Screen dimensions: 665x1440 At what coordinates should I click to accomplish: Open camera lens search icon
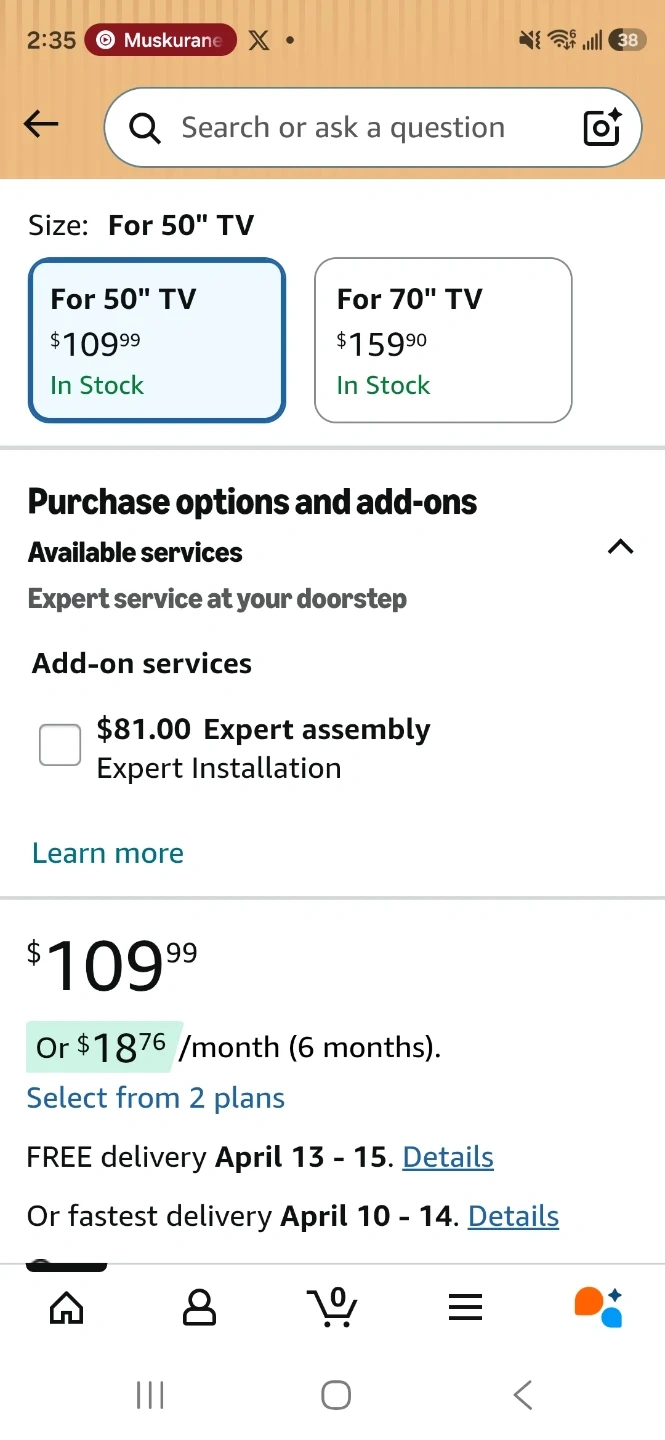(602, 127)
